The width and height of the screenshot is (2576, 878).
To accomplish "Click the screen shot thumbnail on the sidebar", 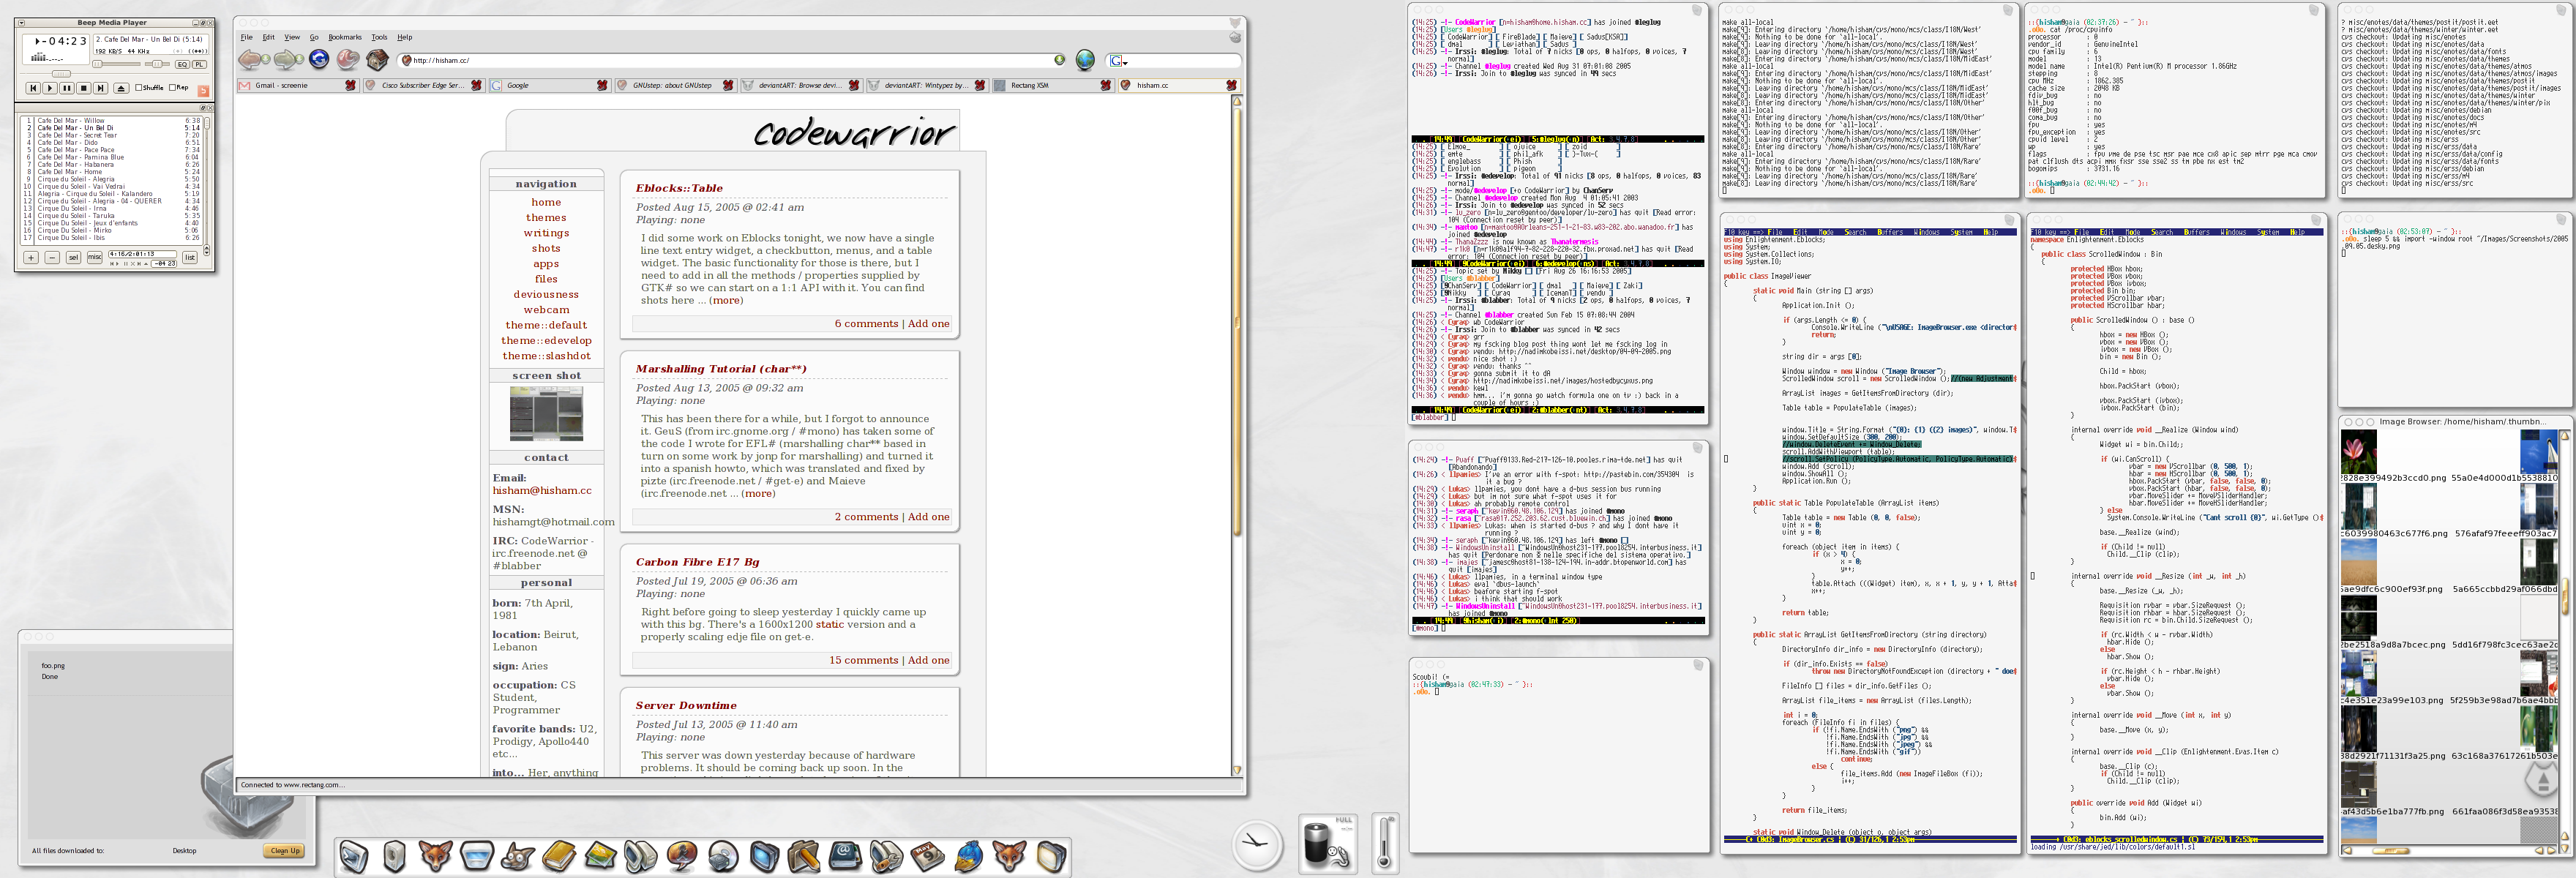I will 546,413.
